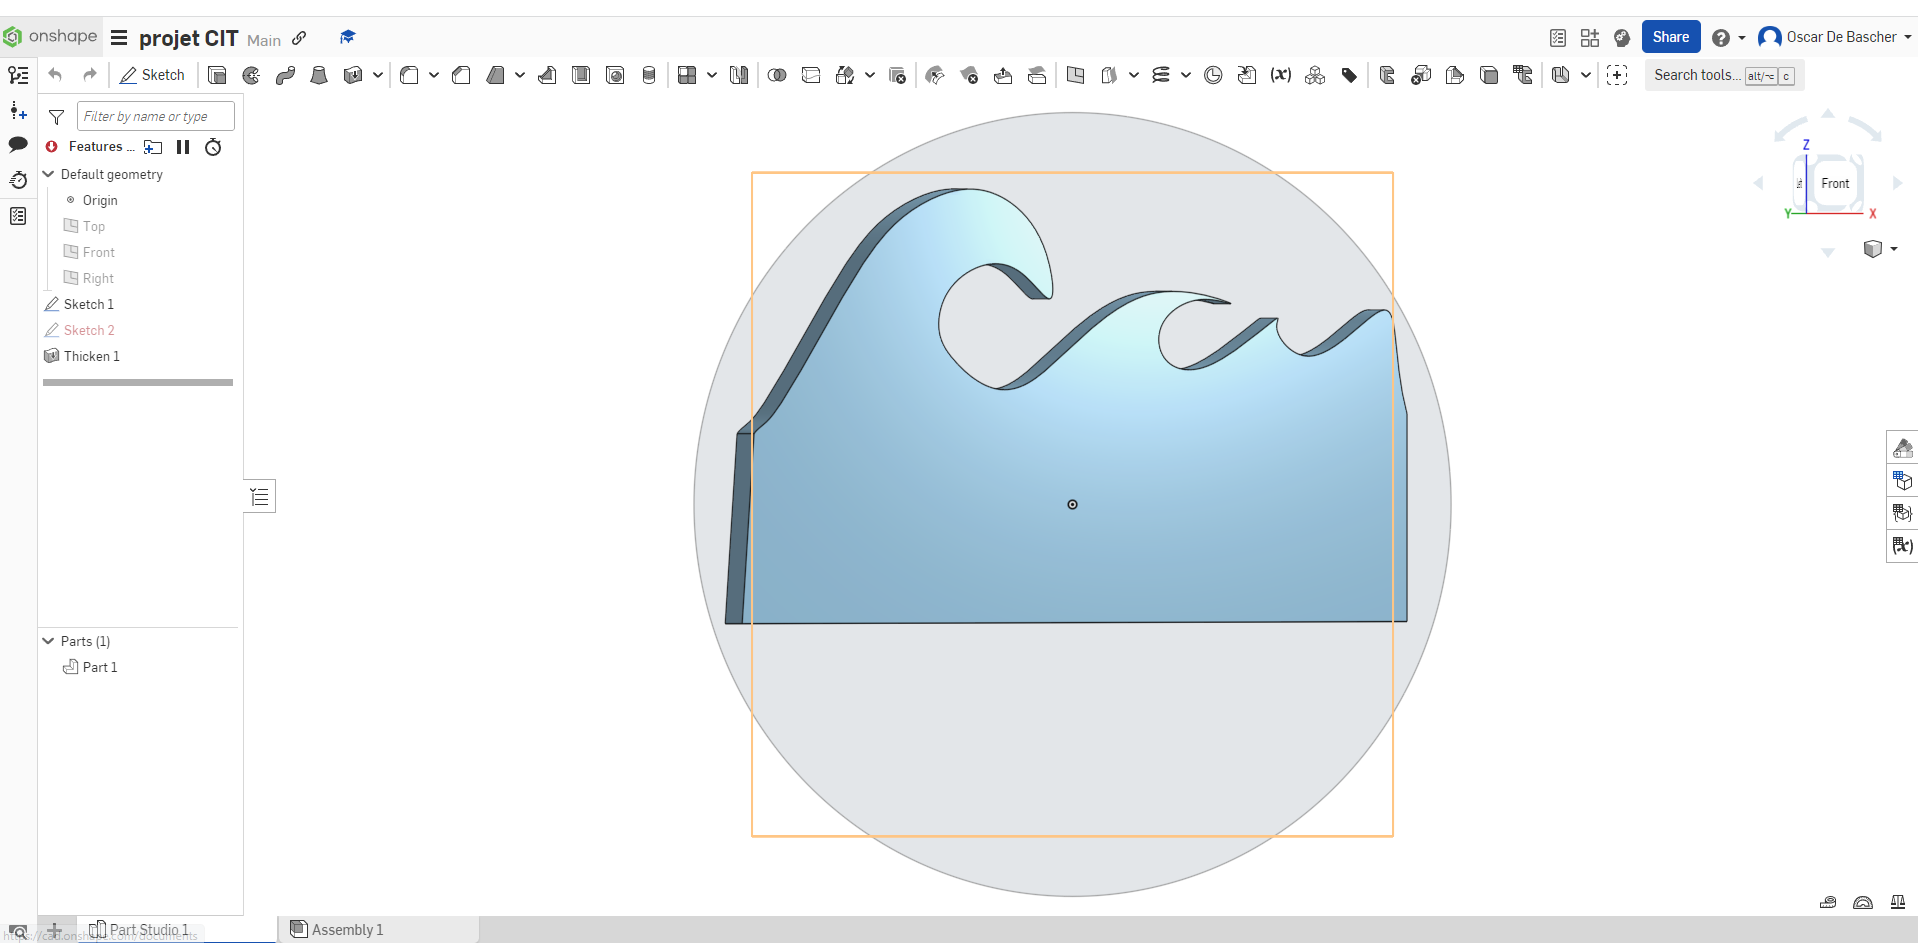Screen dimensions: 1918x943
Task: Select the Revolve tool
Action: (x=251, y=75)
